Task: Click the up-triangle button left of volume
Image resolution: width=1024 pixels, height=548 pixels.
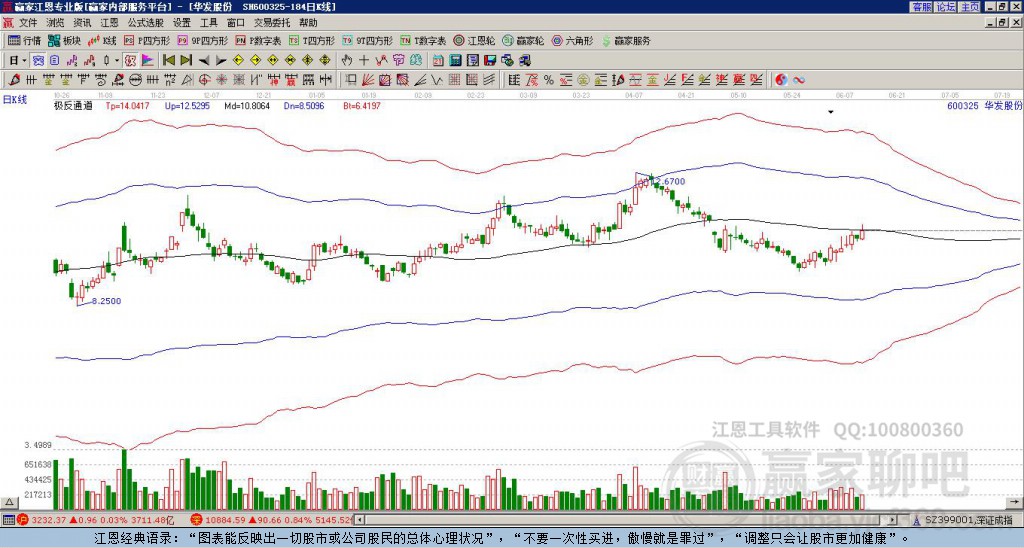Action: tap(9, 502)
